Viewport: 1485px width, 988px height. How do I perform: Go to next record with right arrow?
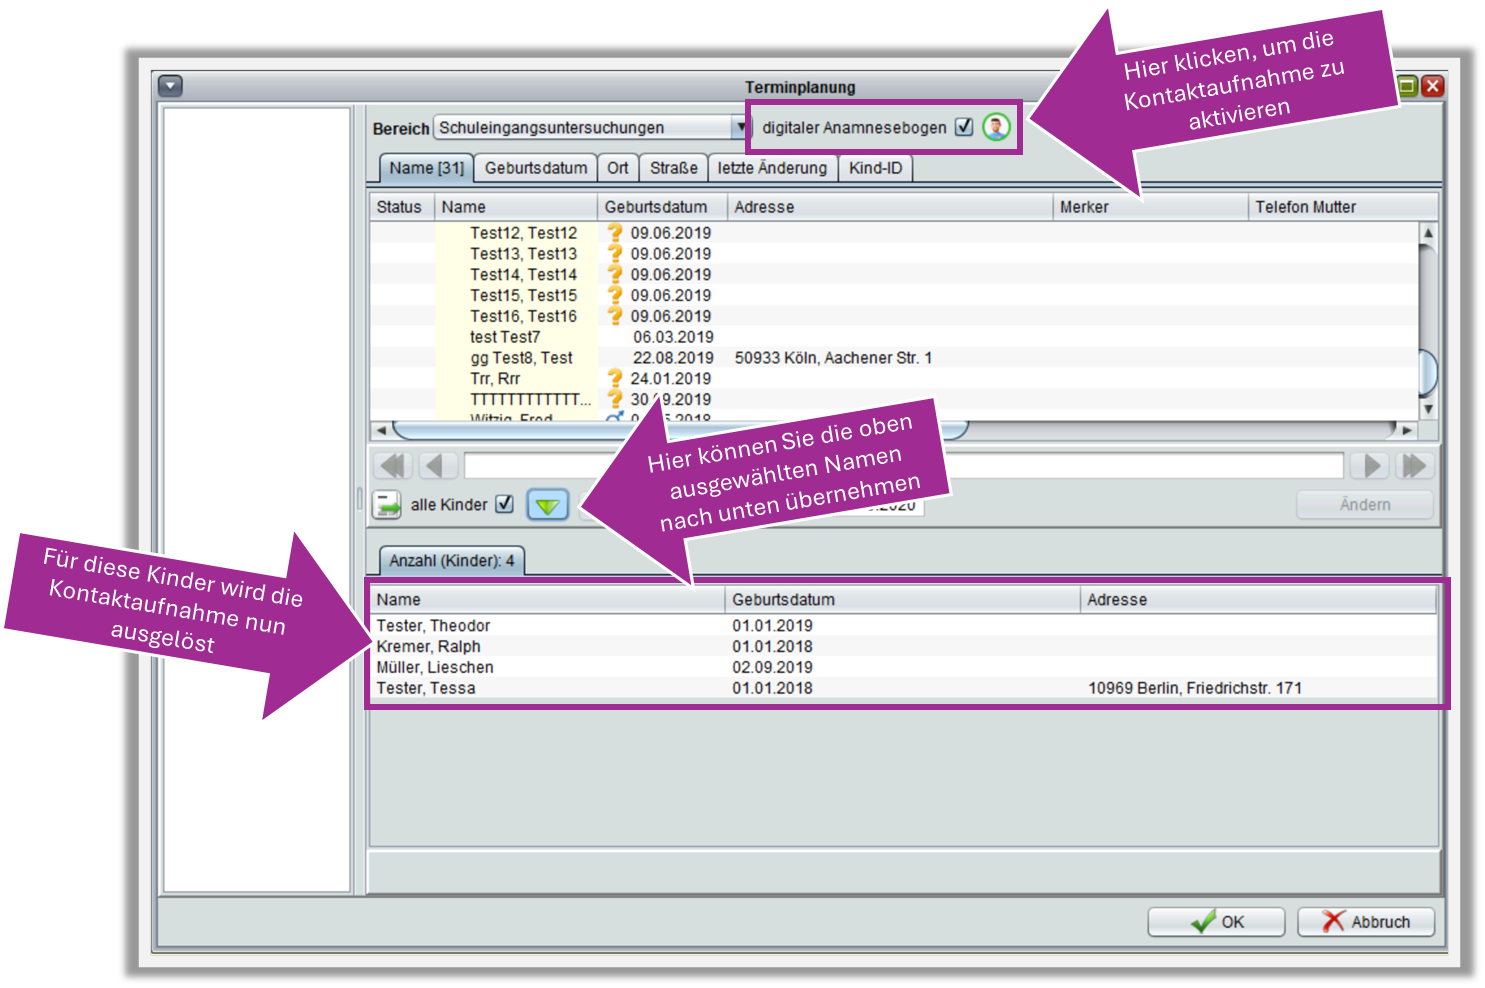click(x=1372, y=466)
